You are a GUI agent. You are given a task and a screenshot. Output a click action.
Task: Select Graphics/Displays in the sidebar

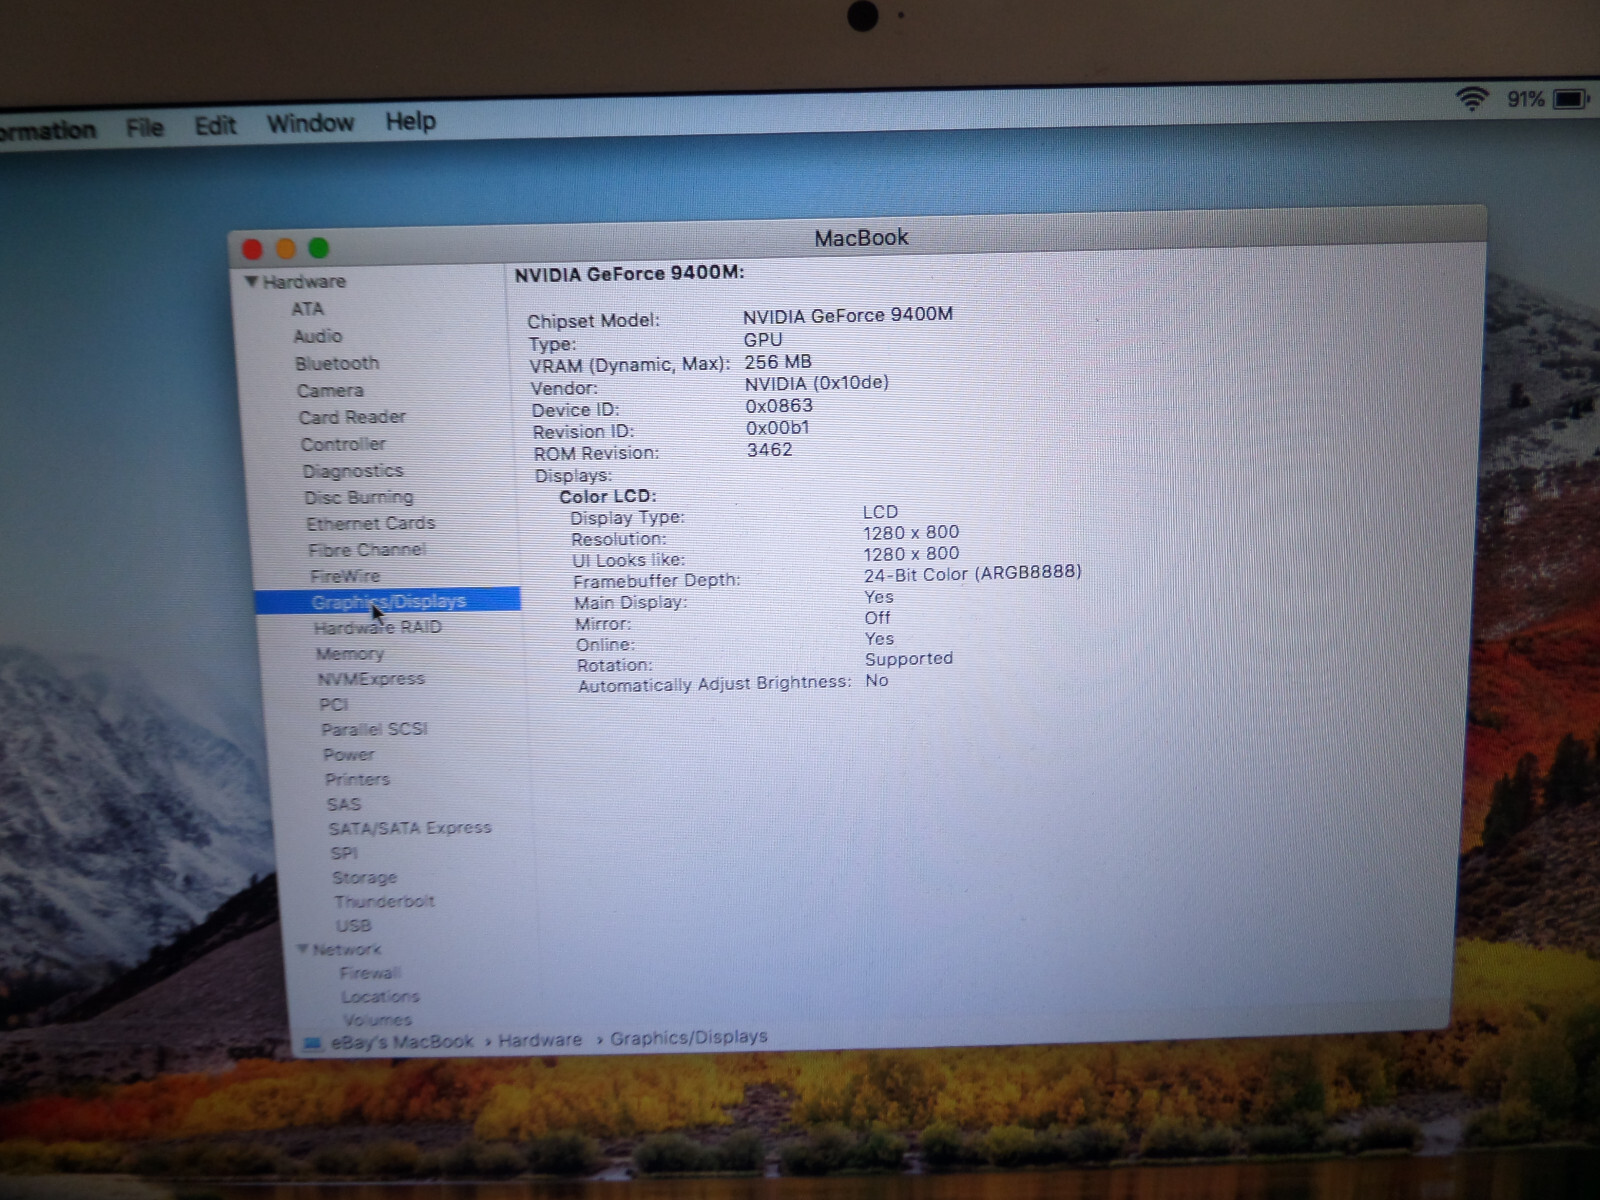pyautogui.click(x=388, y=601)
